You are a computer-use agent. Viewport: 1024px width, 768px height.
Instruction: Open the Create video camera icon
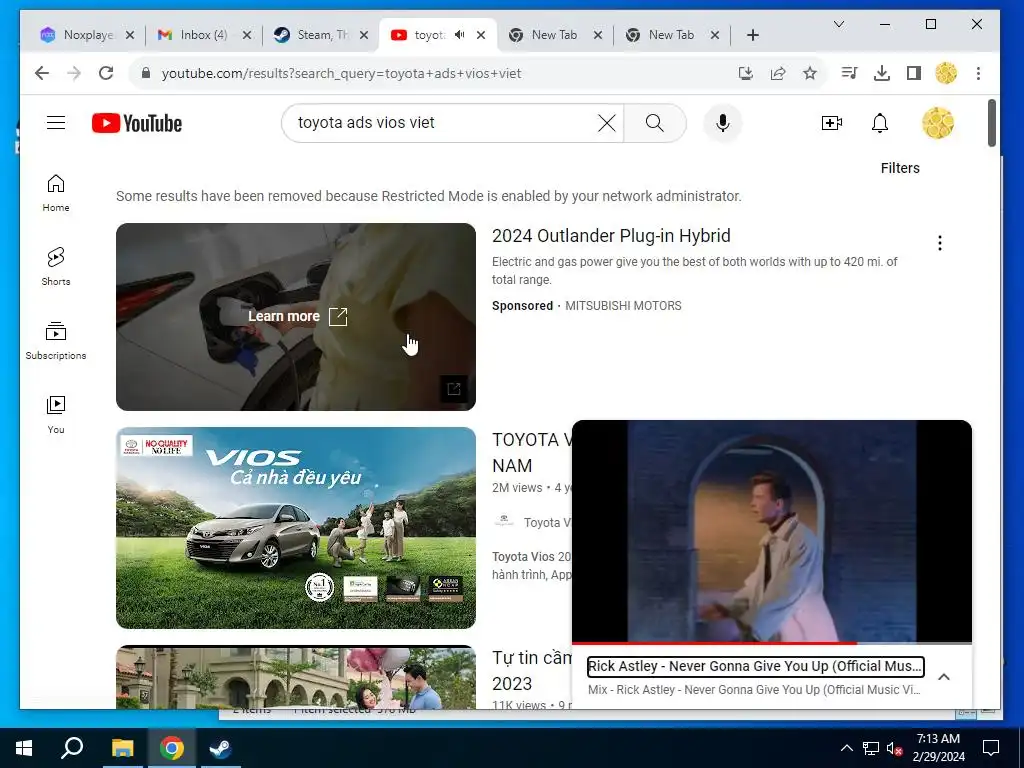click(831, 123)
